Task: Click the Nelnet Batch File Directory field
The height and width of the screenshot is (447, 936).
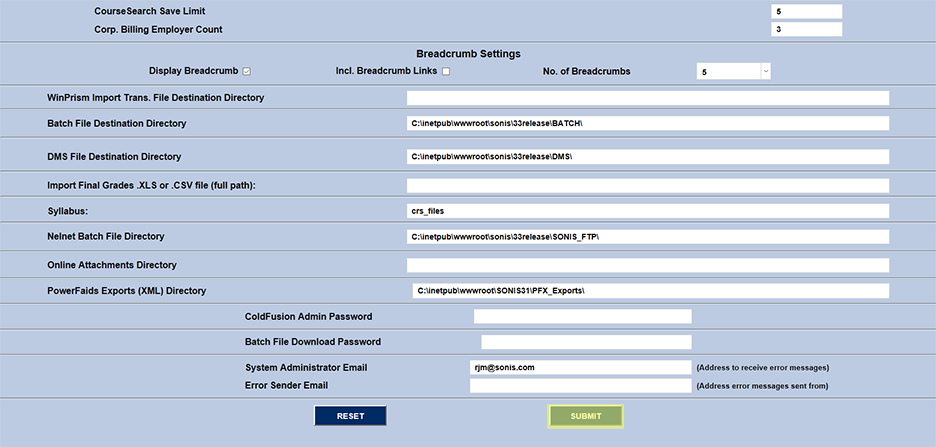Action: (x=647, y=236)
